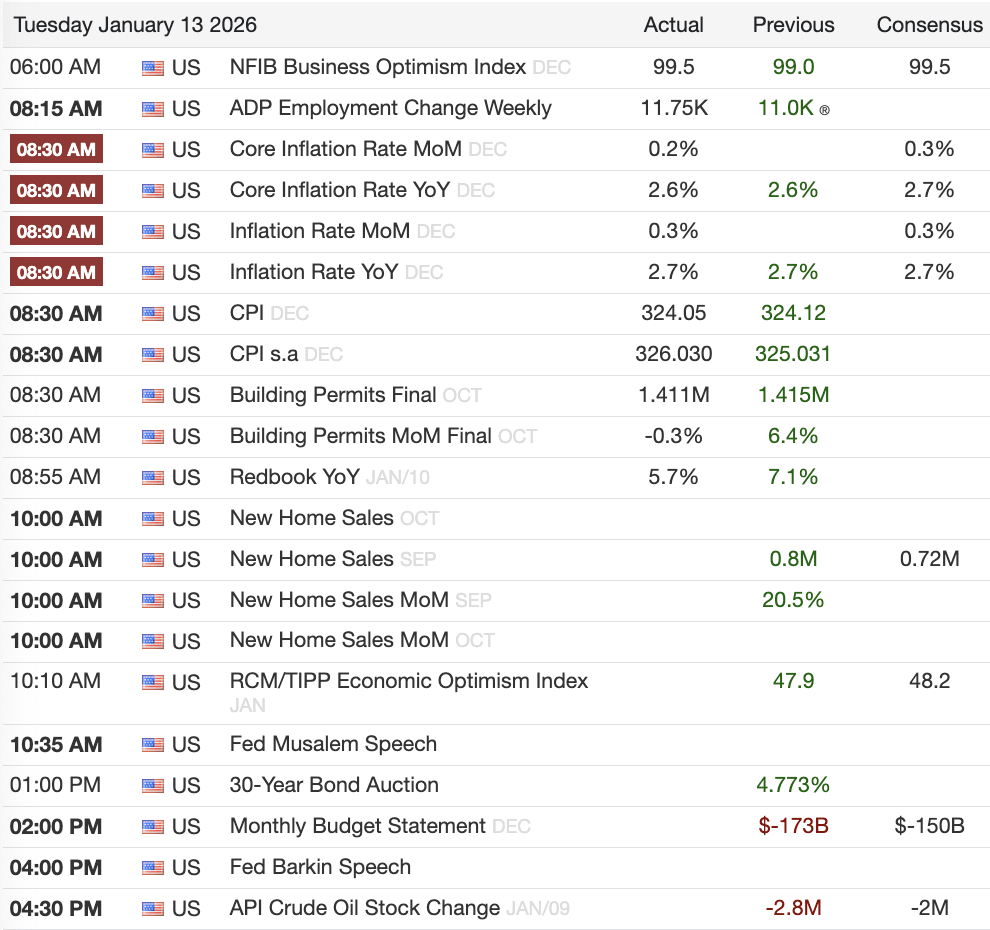Screen dimensions: 990x930
Task: Click the US flag beside NFIB Business Optimism Index
Action: [152, 67]
